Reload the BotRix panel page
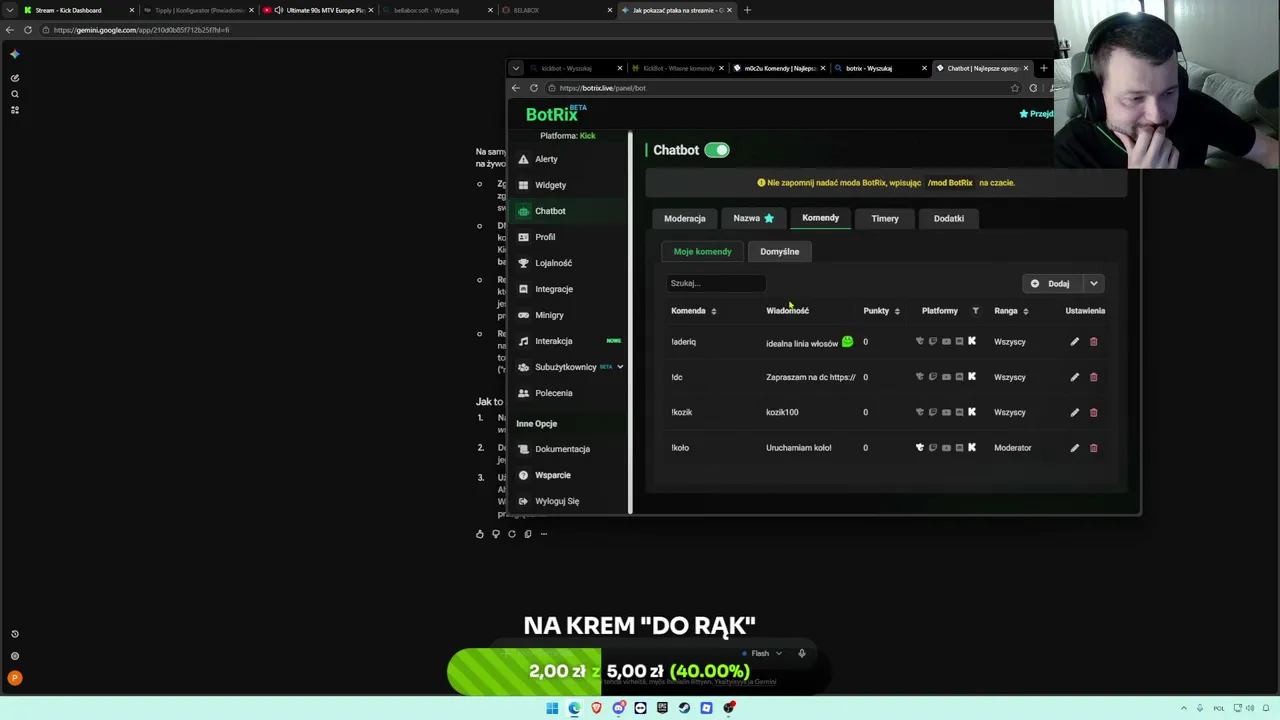Screen dimensions: 1280x720 tap(534, 88)
